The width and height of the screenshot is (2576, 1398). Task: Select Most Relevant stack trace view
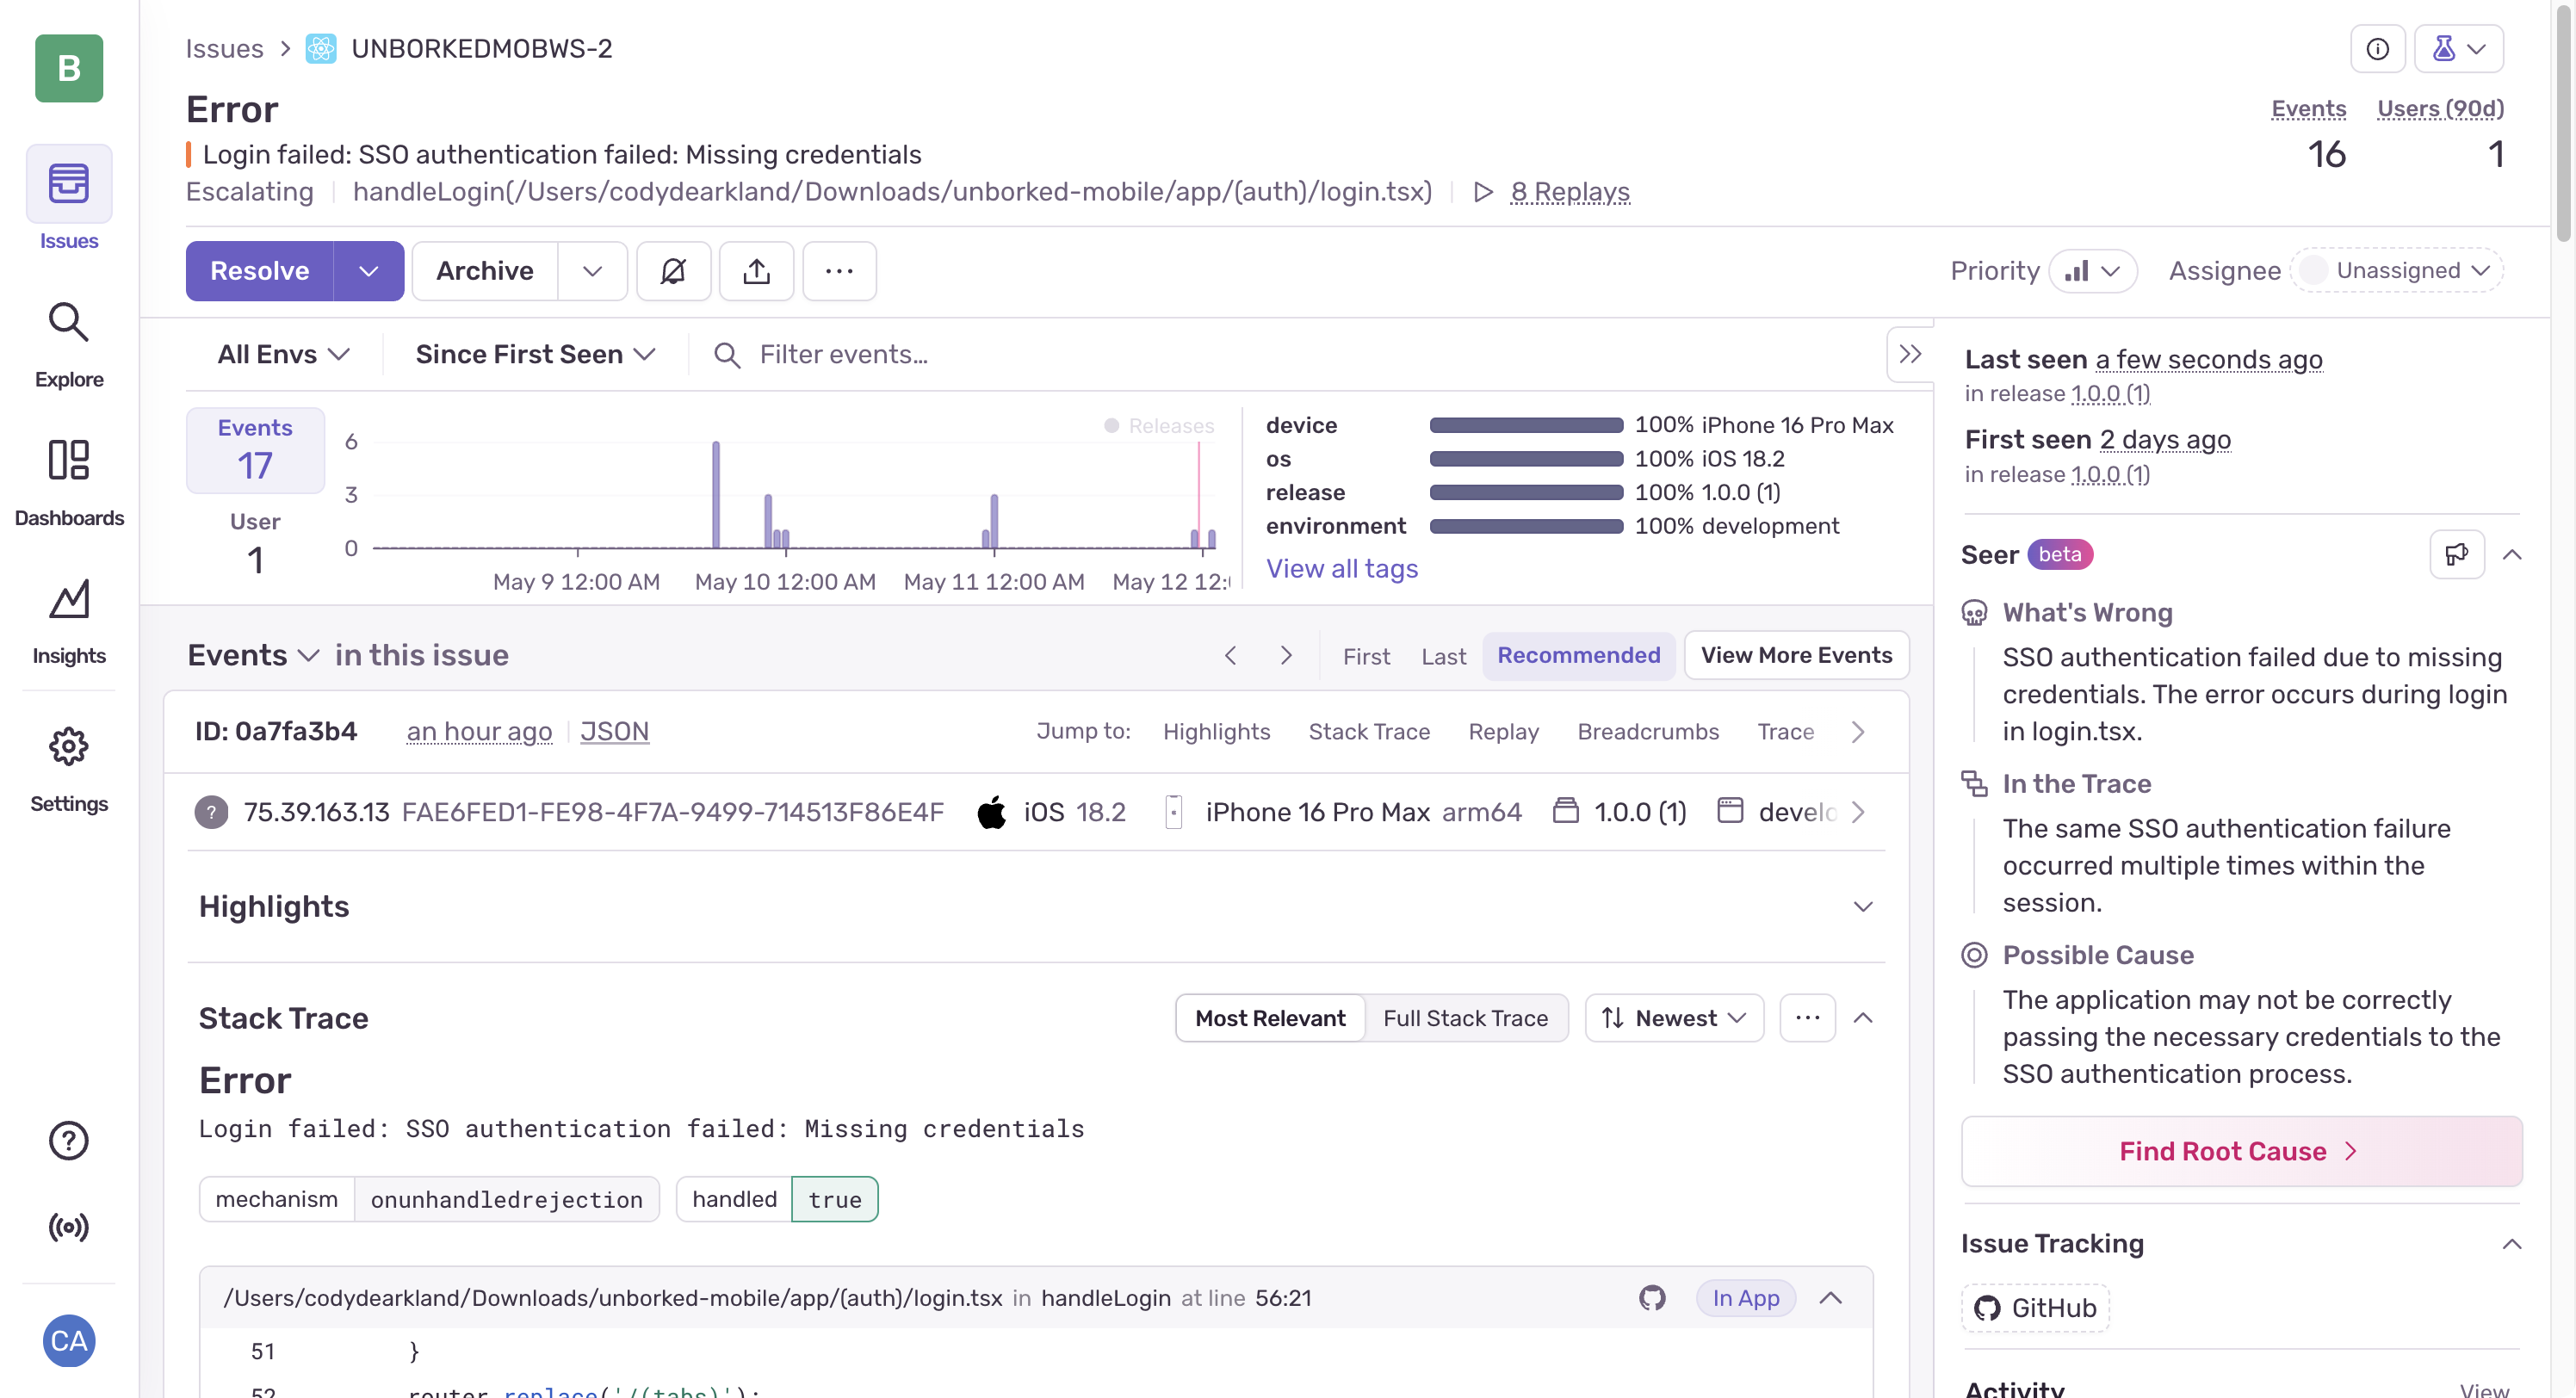(x=1270, y=1018)
